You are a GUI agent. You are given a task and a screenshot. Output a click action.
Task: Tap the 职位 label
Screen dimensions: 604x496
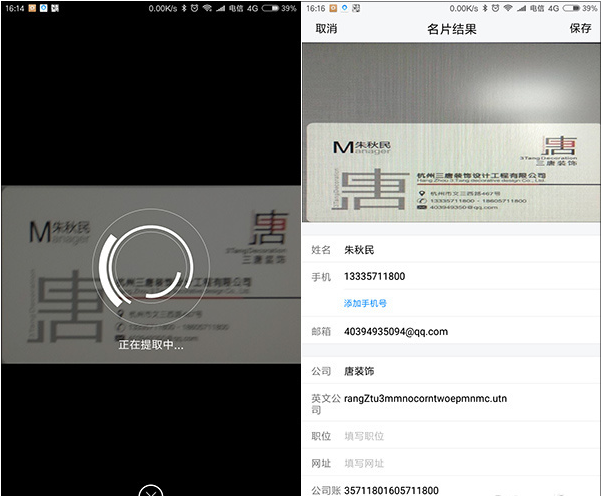coord(321,436)
